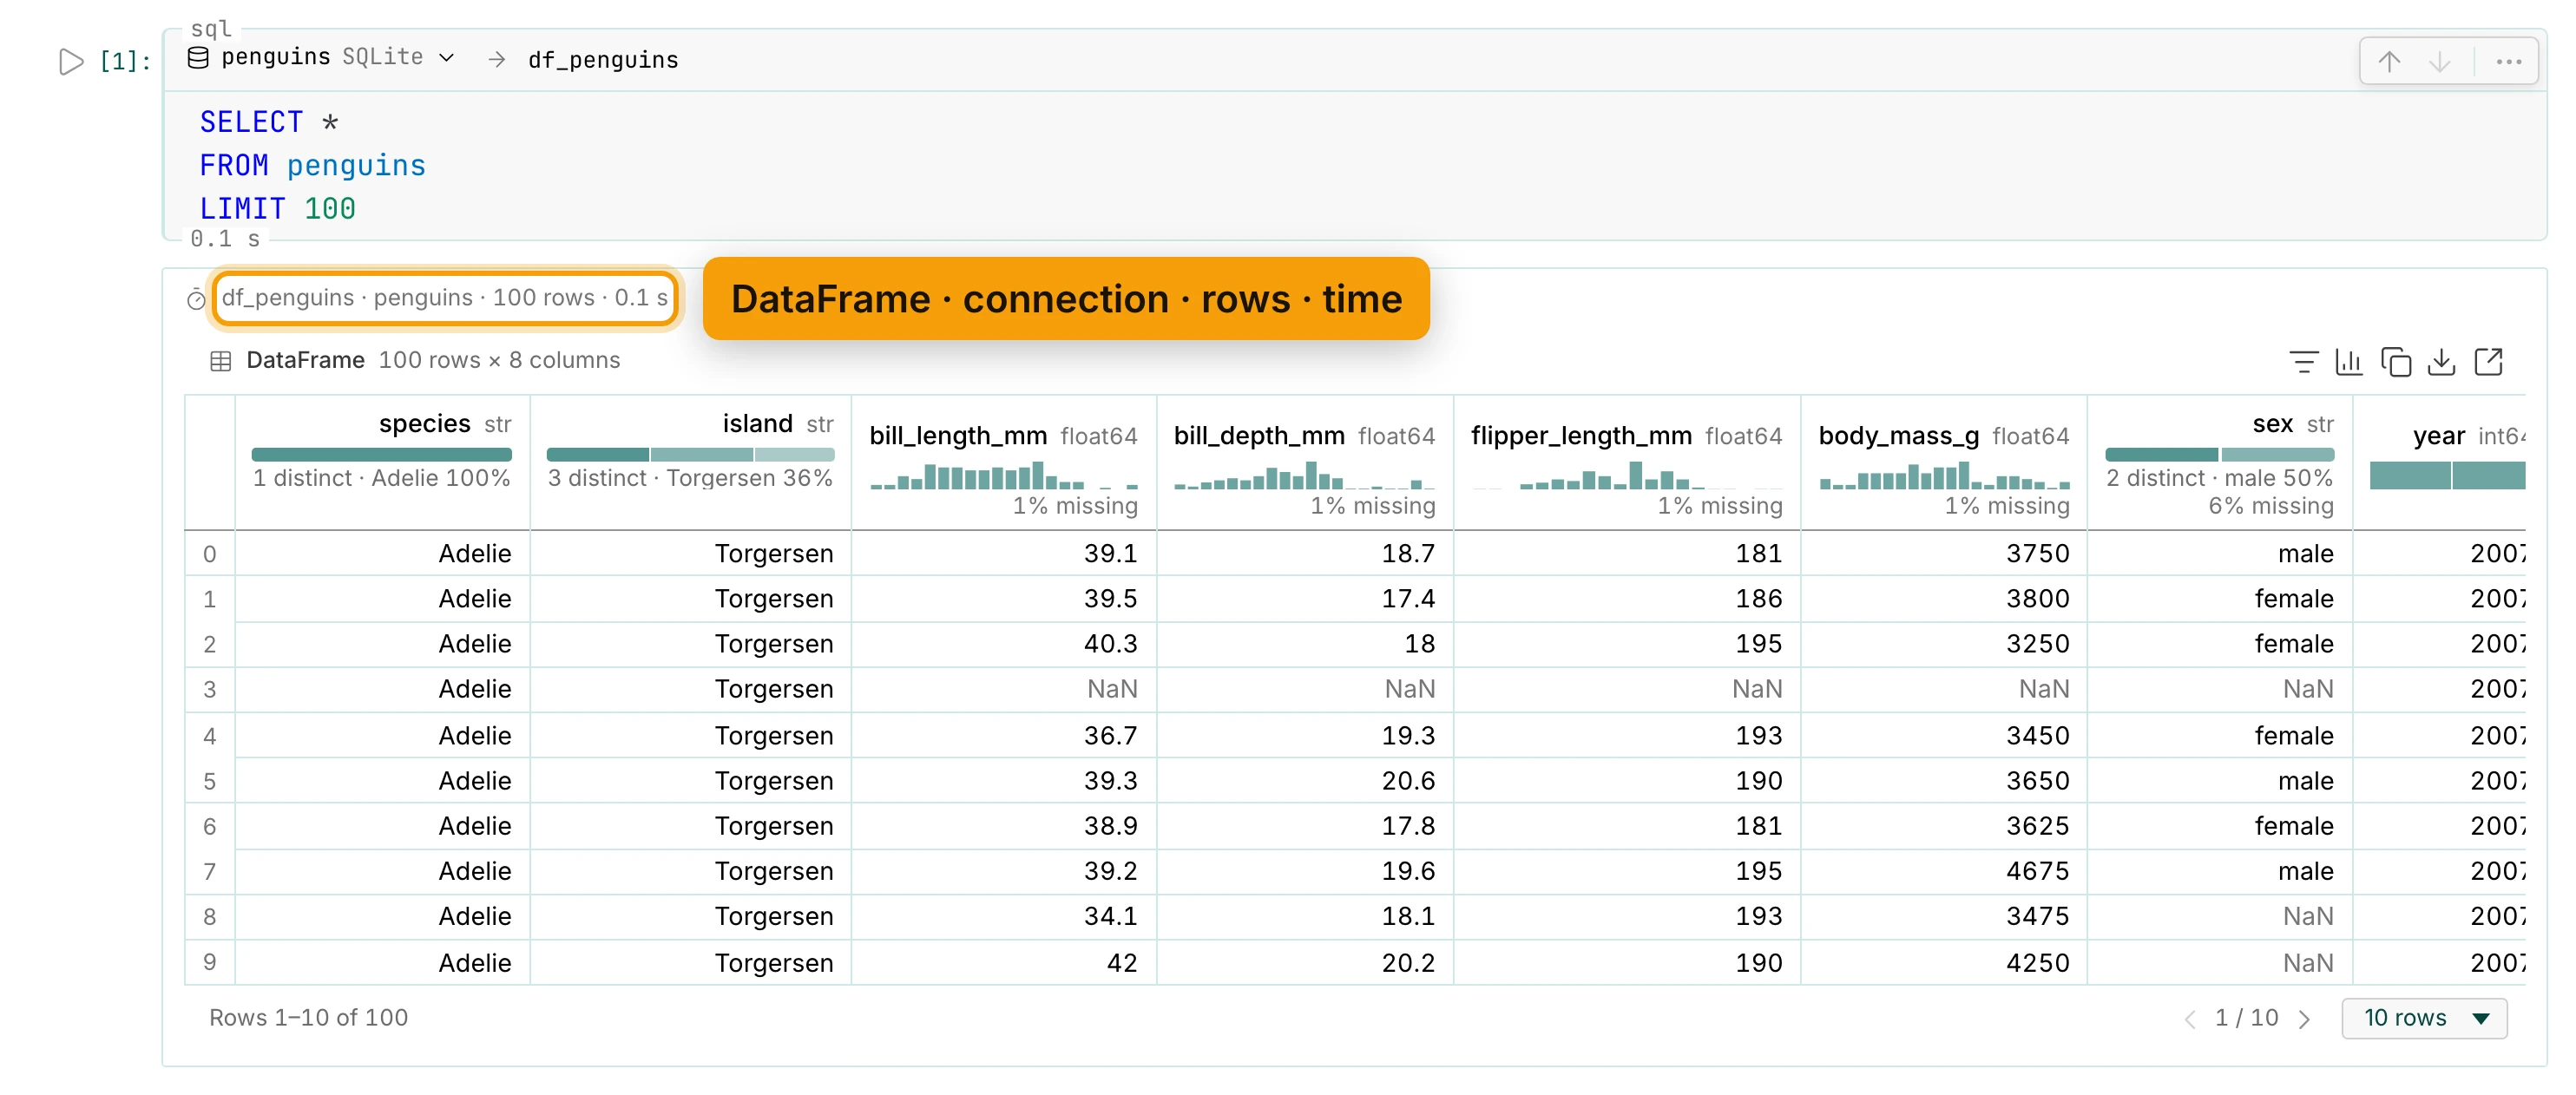Image resolution: width=2576 pixels, height=1095 pixels.
Task: Go to the previous page arrow
Action: [2189, 1019]
